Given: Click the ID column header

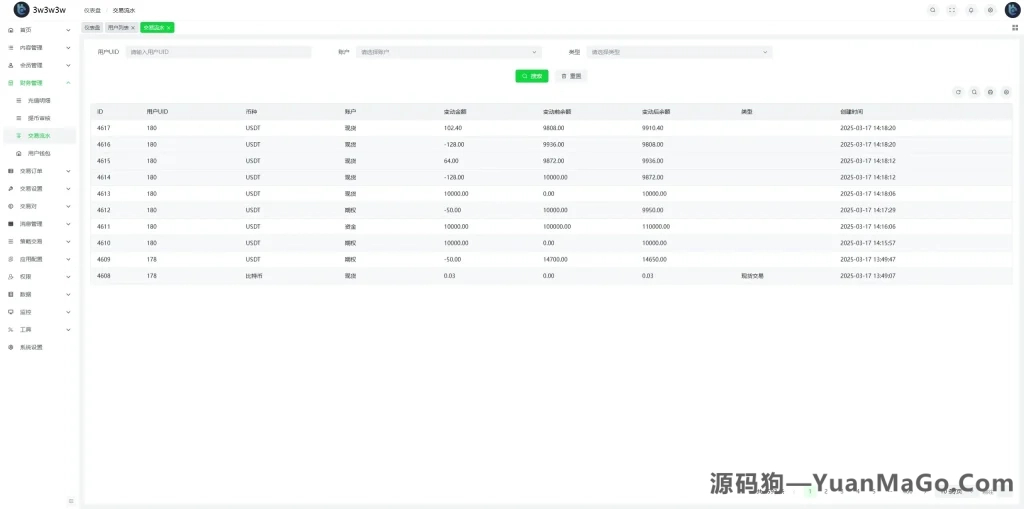Looking at the screenshot, I should (101, 112).
